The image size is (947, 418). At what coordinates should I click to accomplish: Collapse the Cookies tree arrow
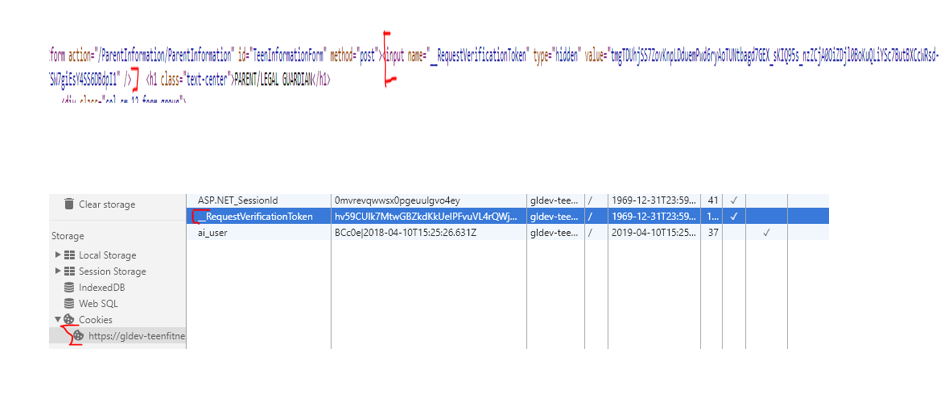point(58,320)
